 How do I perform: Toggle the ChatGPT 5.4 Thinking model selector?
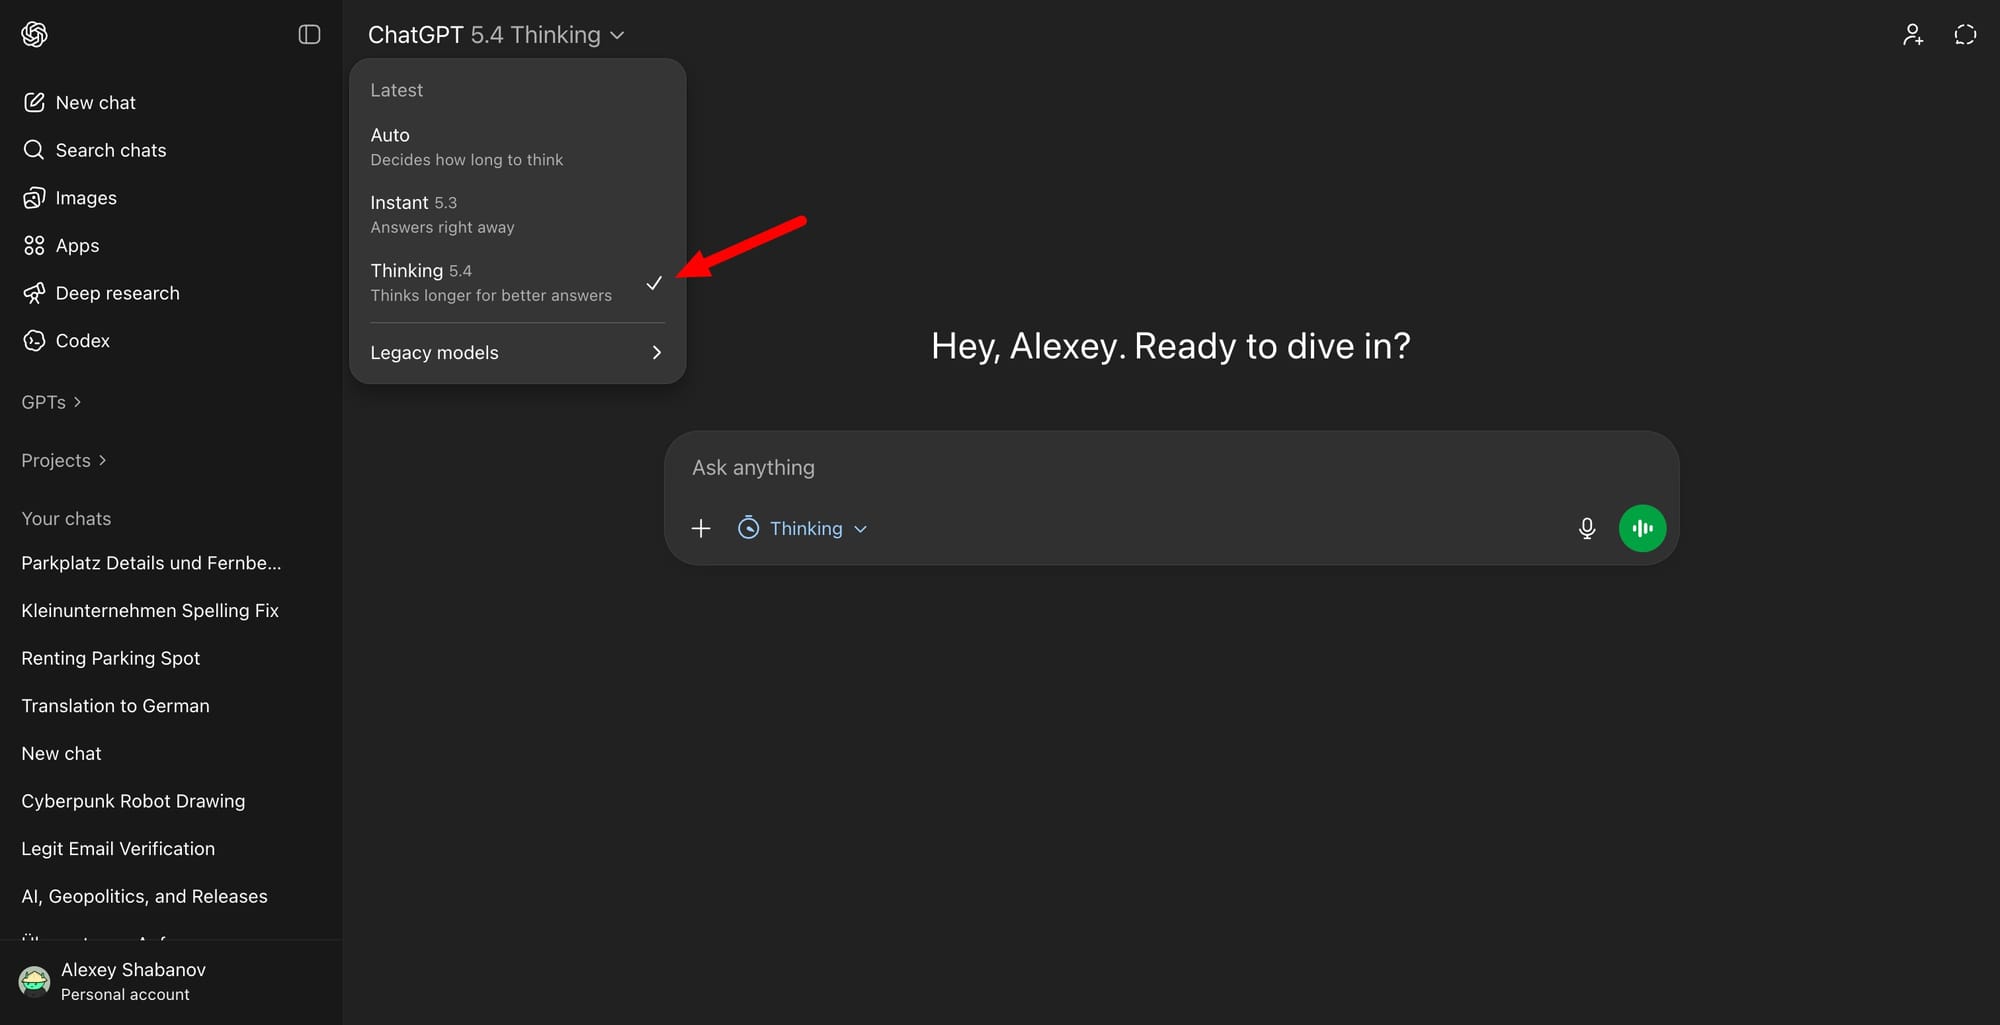[496, 35]
